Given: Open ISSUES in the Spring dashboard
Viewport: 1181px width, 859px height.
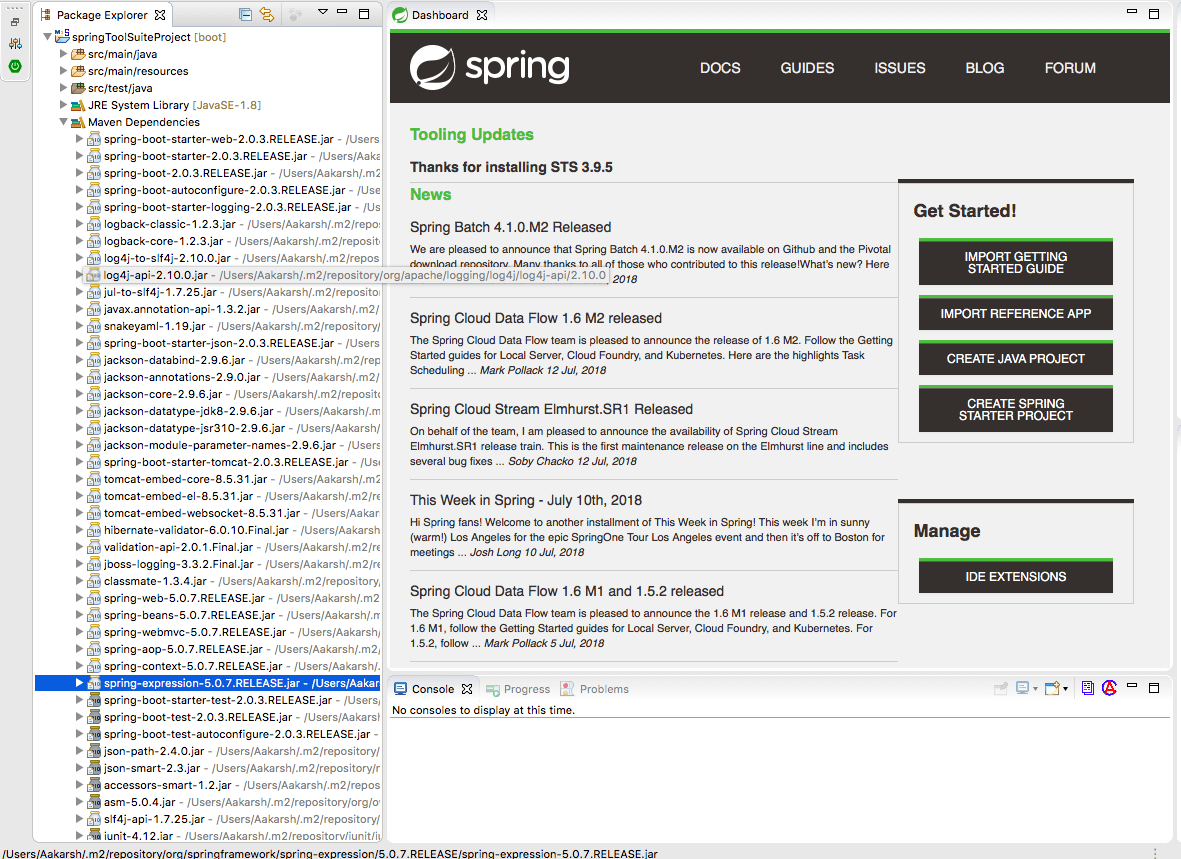Looking at the screenshot, I should pos(899,68).
